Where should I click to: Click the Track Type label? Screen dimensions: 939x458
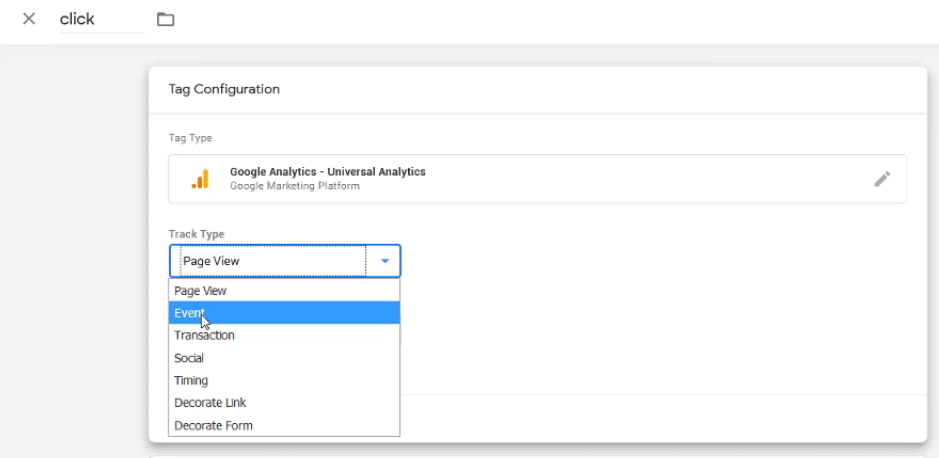[x=196, y=234]
